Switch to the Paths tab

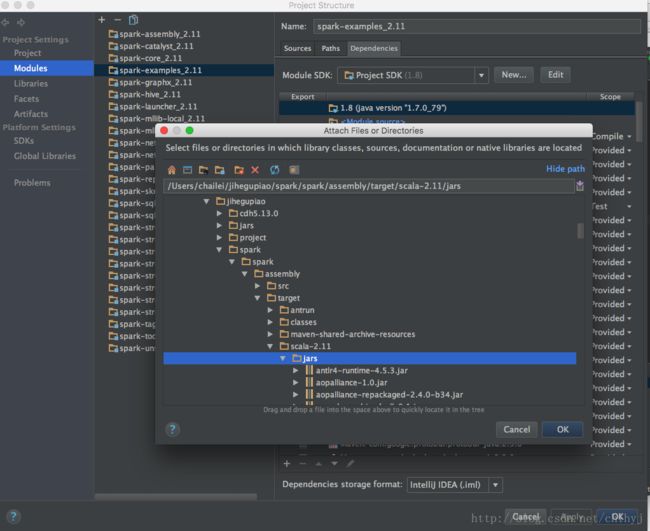coord(330,48)
